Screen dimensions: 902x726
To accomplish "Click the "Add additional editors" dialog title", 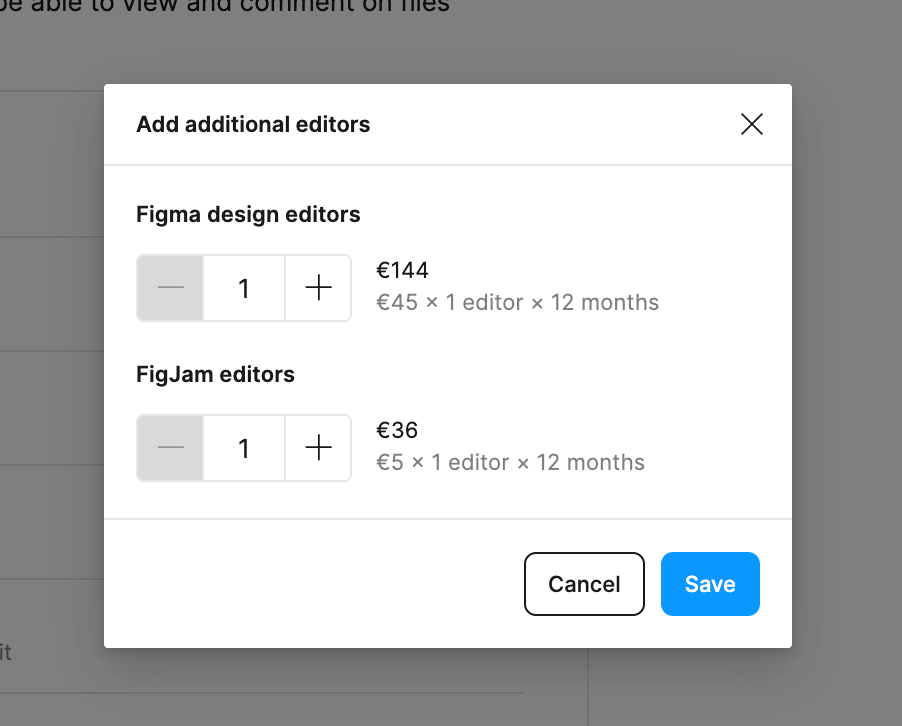I will click(x=253, y=125).
